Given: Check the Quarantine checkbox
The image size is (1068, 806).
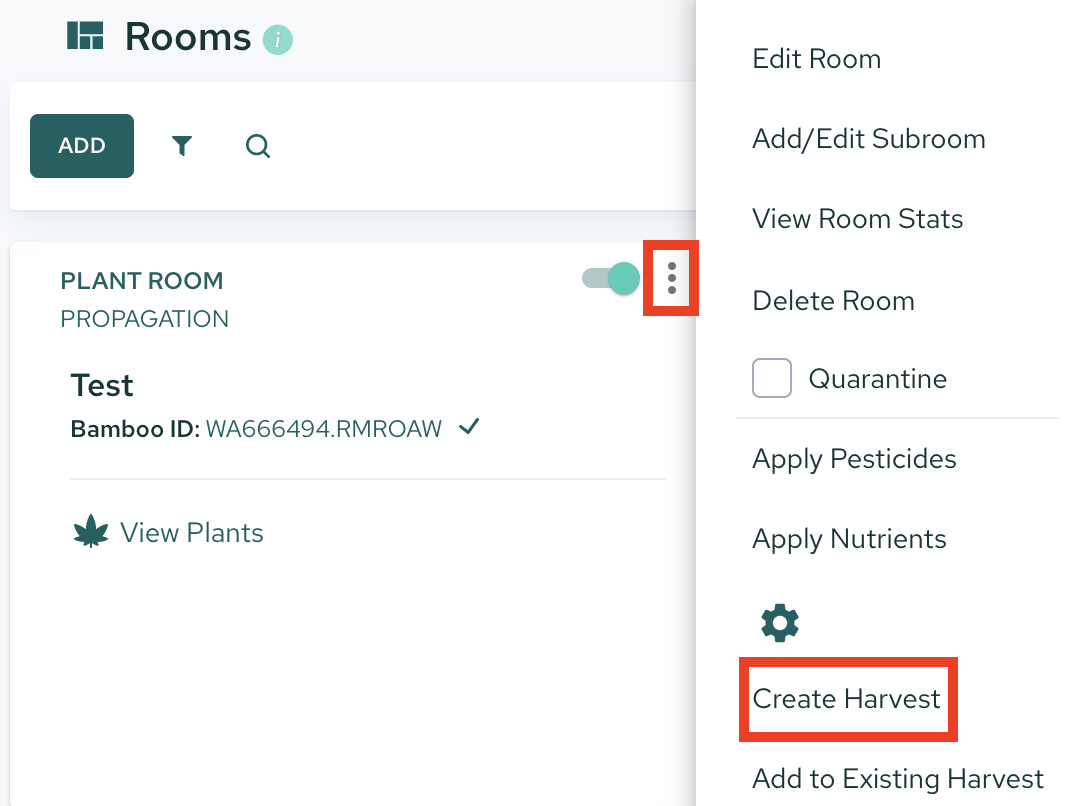Looking at the screenshot, I should pos(772,378).
